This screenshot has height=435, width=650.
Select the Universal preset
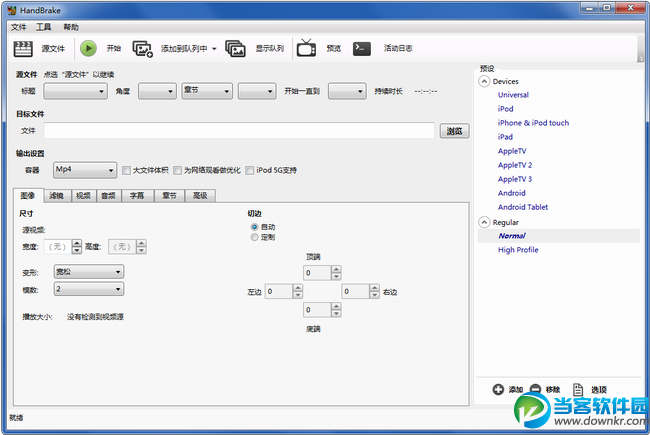pyautogui.click(x=513, y=95)
